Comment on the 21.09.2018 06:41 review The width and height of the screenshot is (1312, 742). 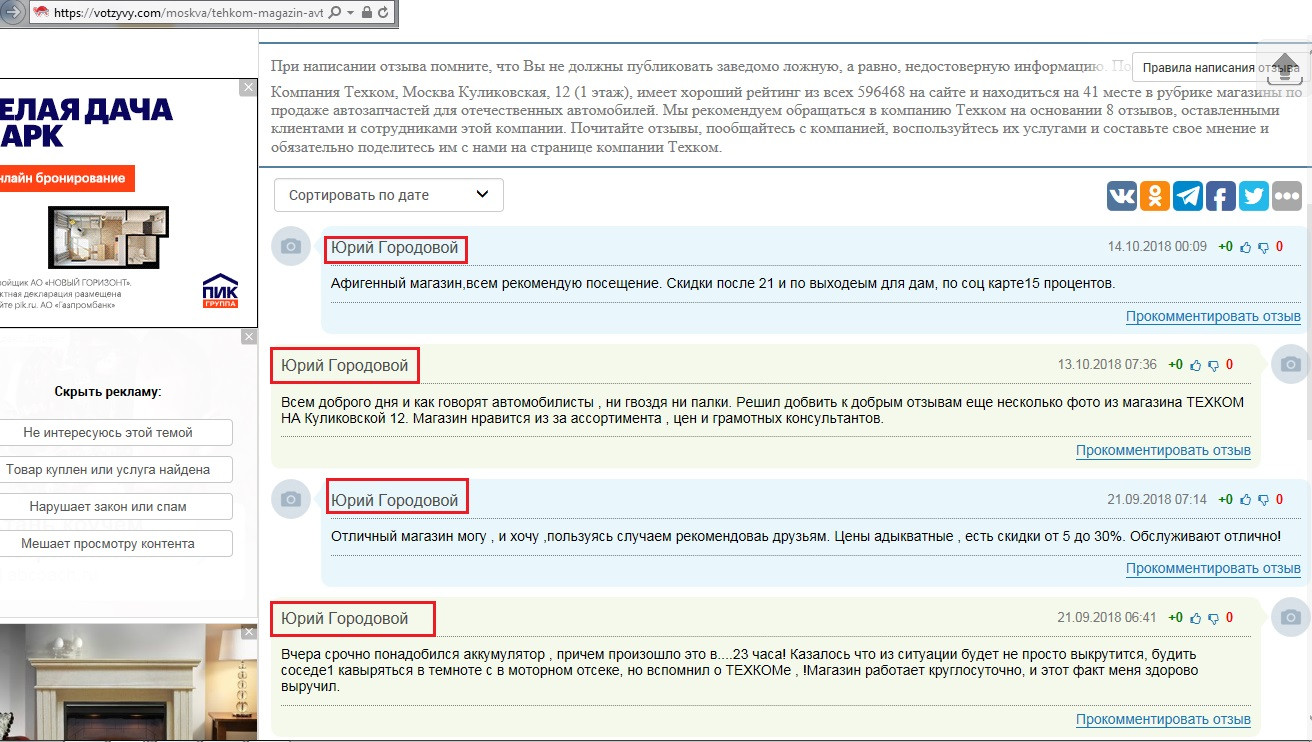[x=1163, y=719]
